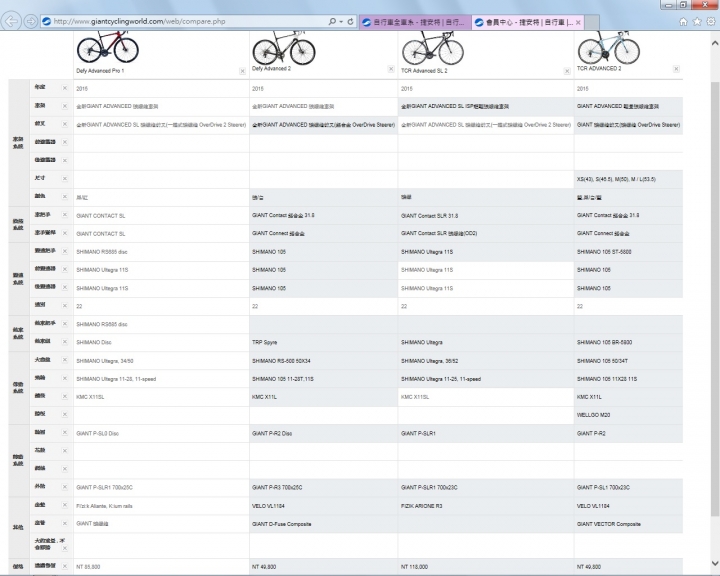Remove the 年度 row showing 2015

pyautogui.click(x=65, y=88)
